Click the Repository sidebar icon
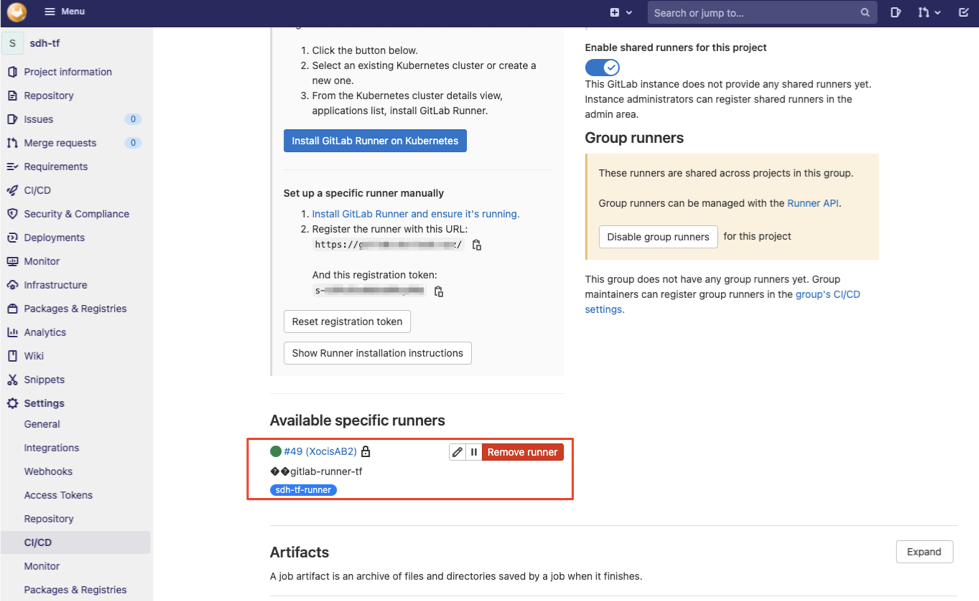Screen dimensions: 979x601 [12, 95]
